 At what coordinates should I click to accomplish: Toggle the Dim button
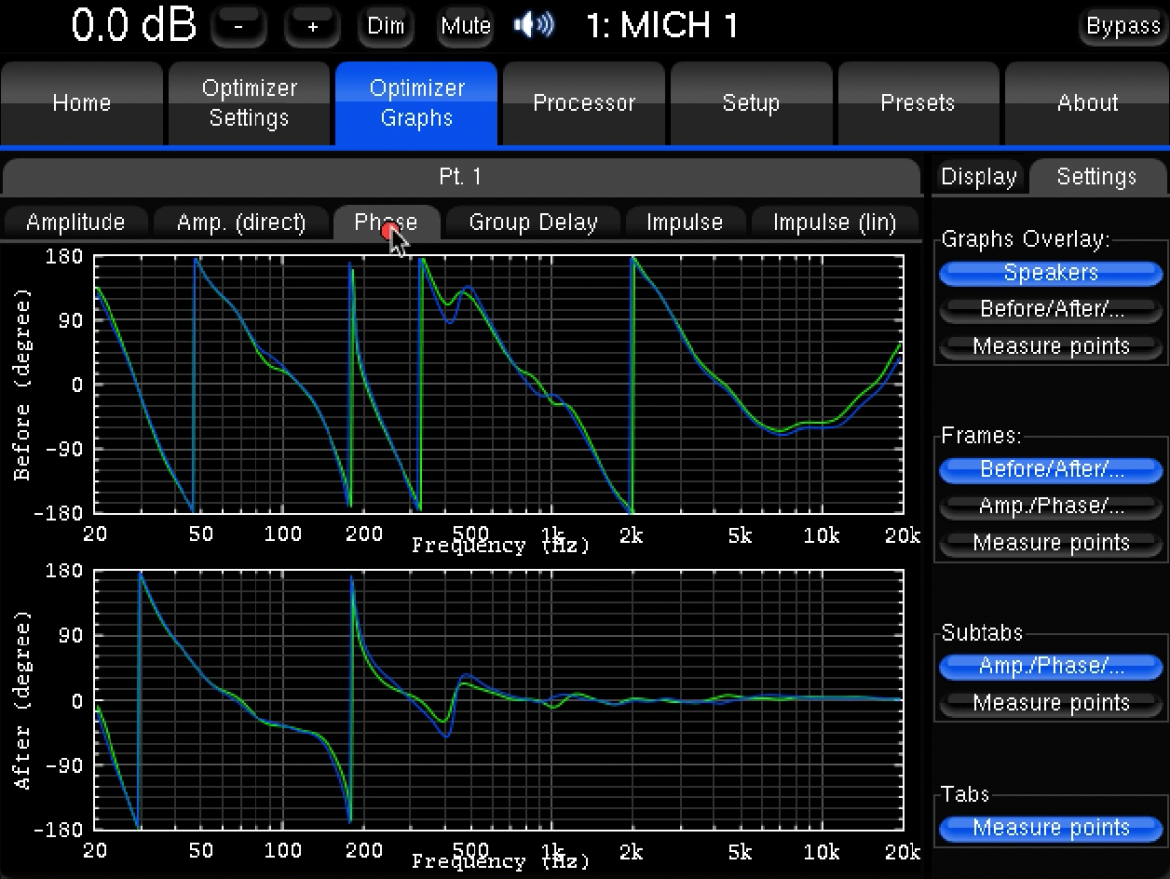[x=386, y=26]
